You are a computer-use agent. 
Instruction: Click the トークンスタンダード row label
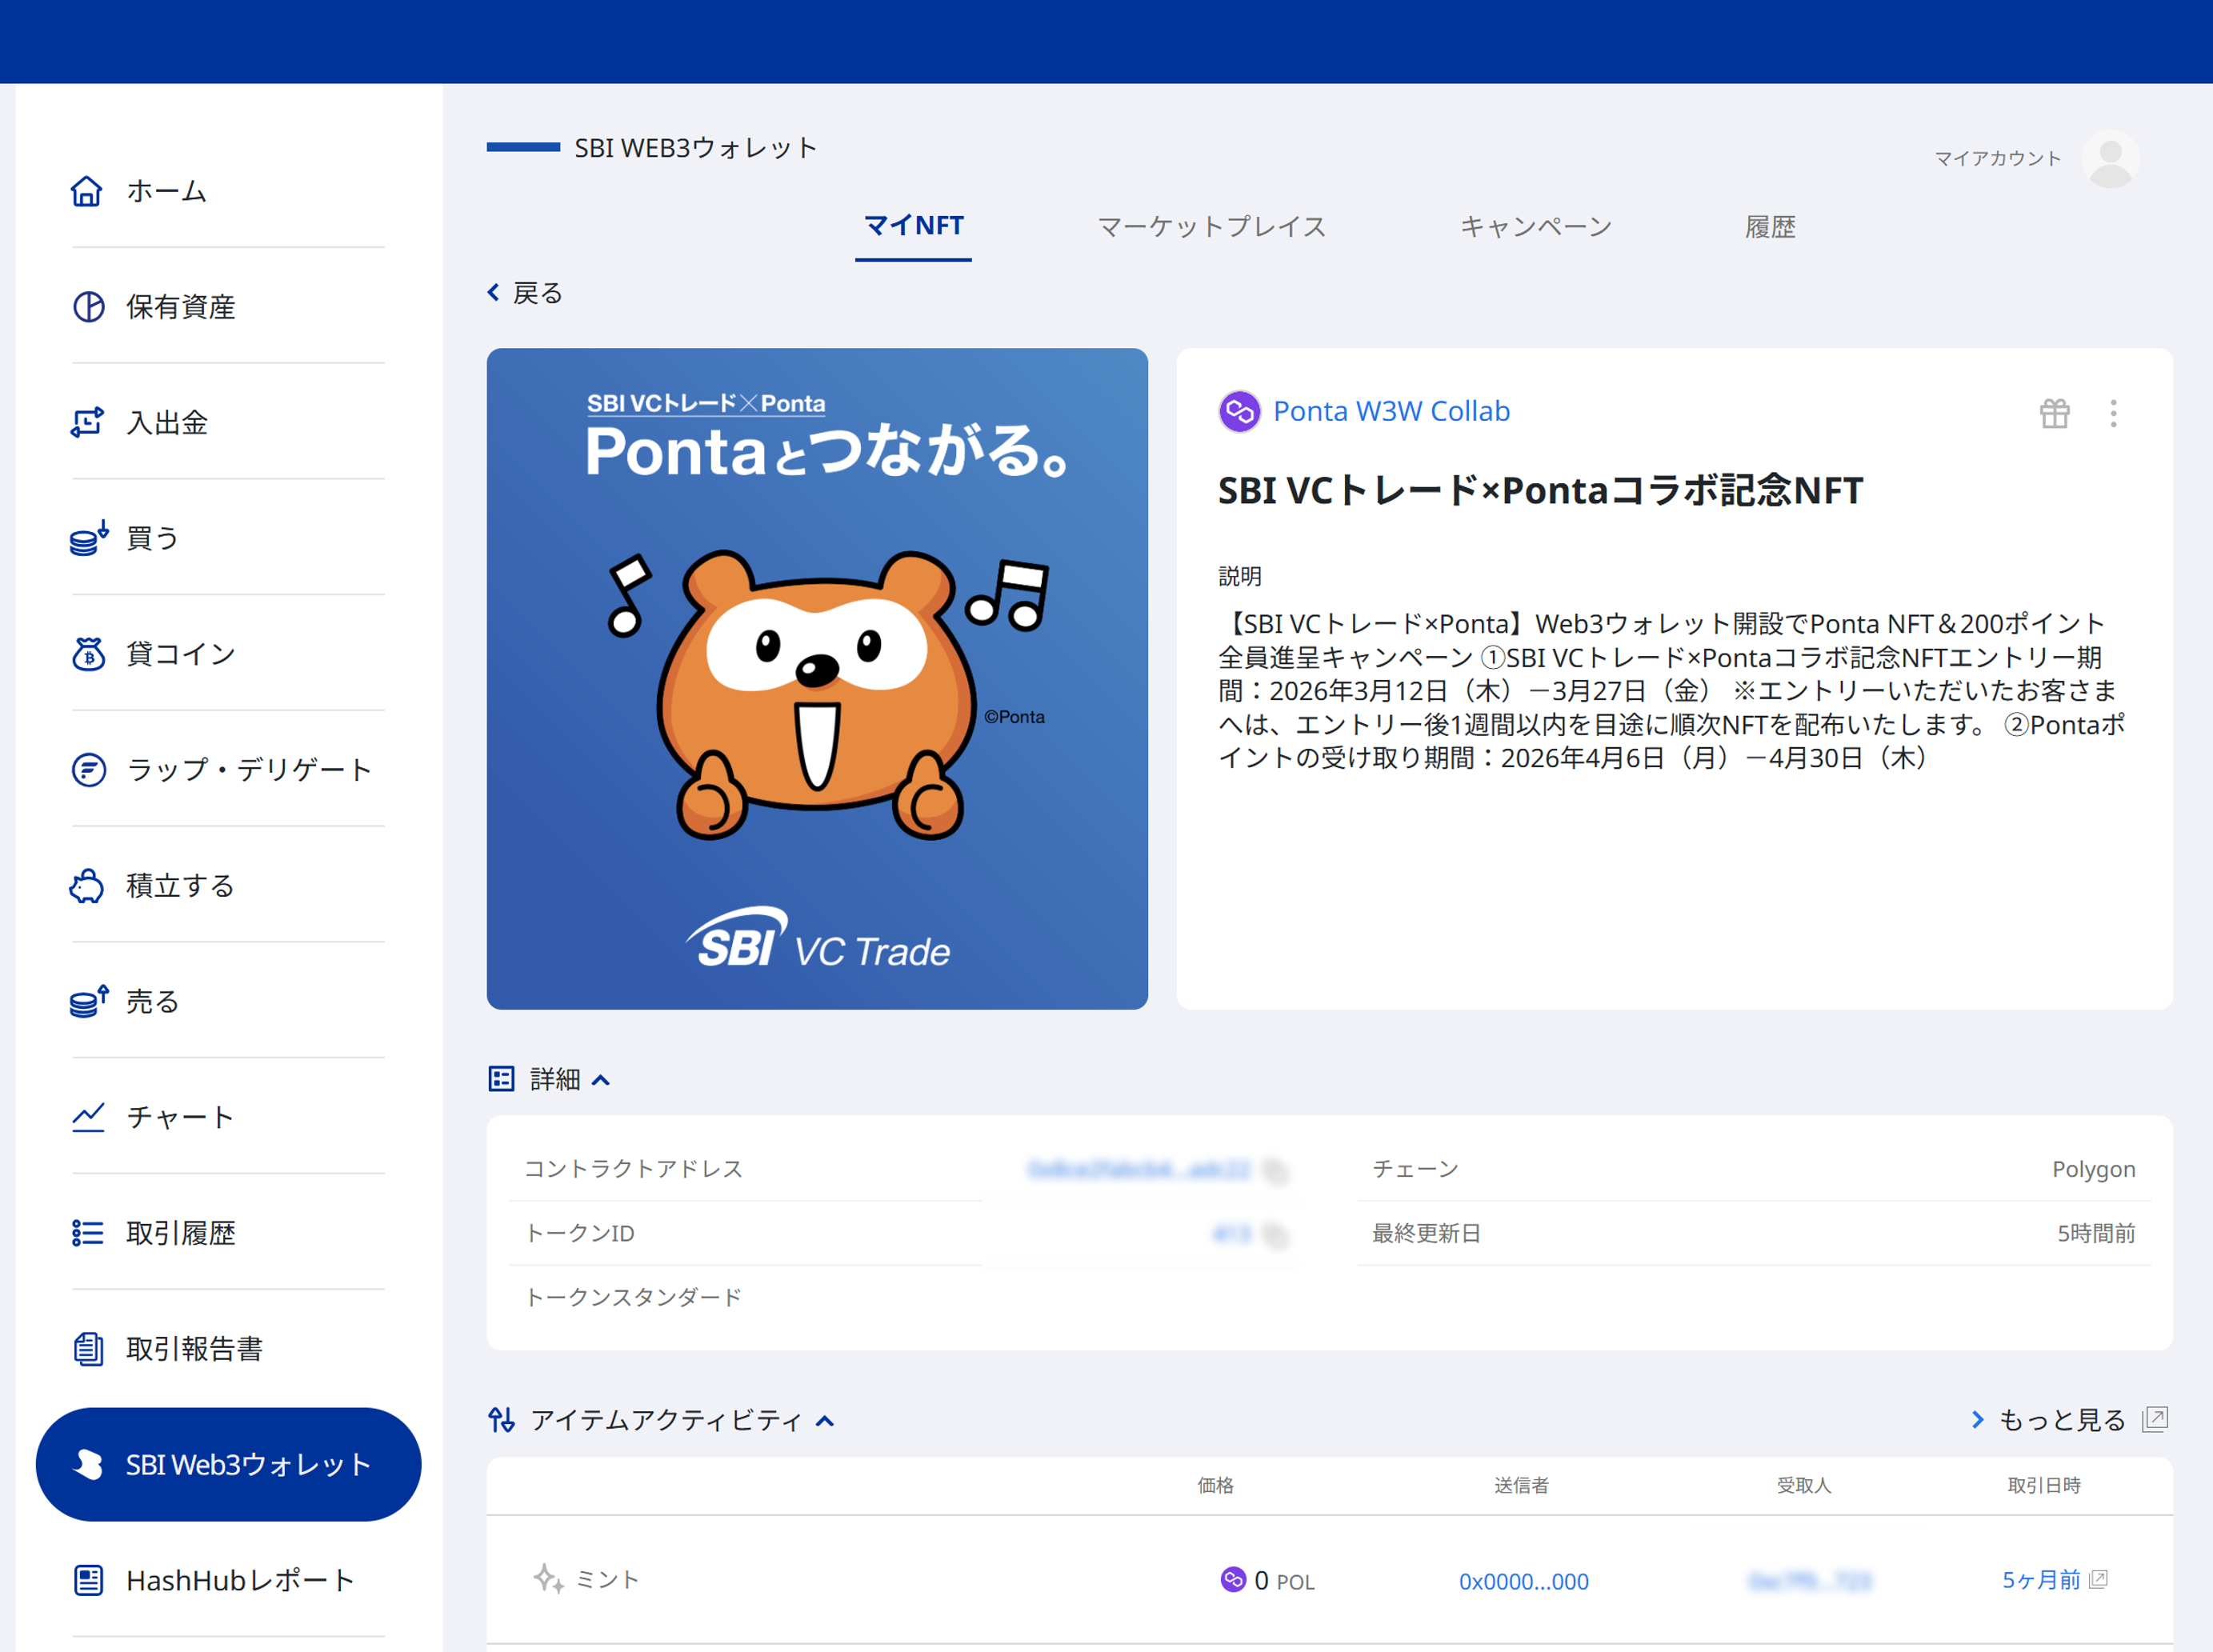point(634,1297)
